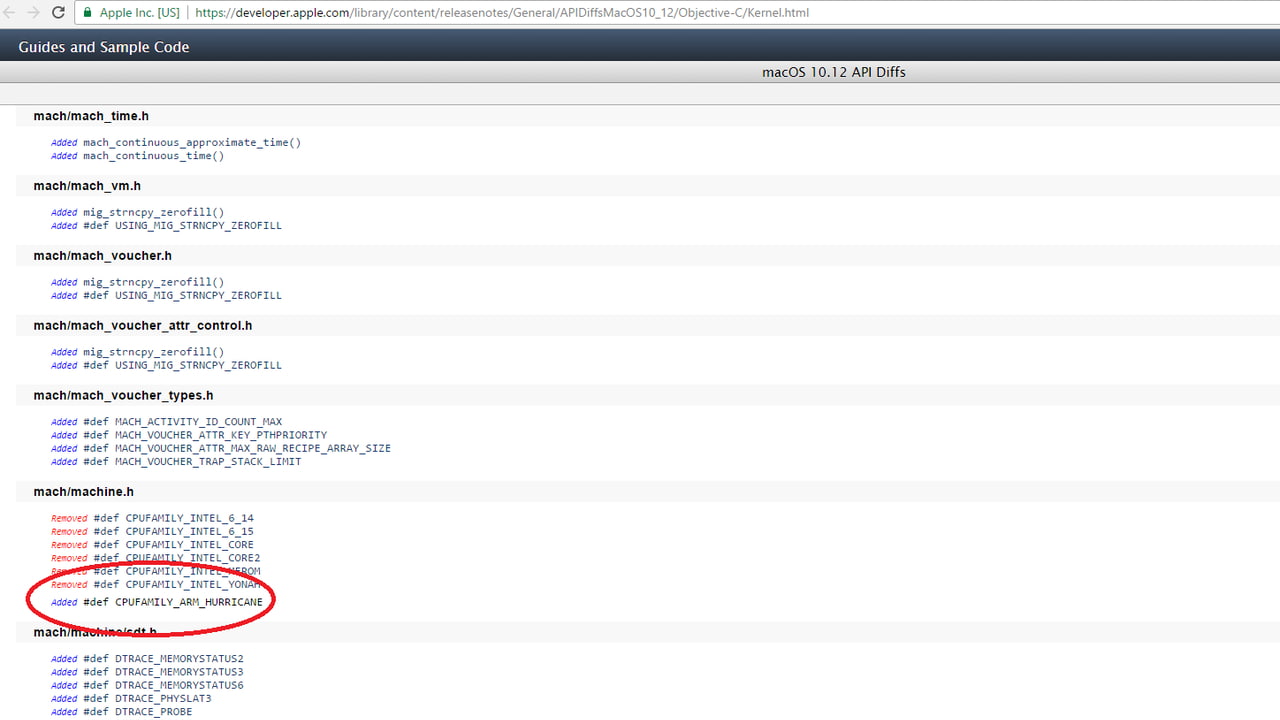This screenshot has height=720, width=1280.
Task: Select the mach/mach_vm.h section header
Action: click(x=87, y=186)
